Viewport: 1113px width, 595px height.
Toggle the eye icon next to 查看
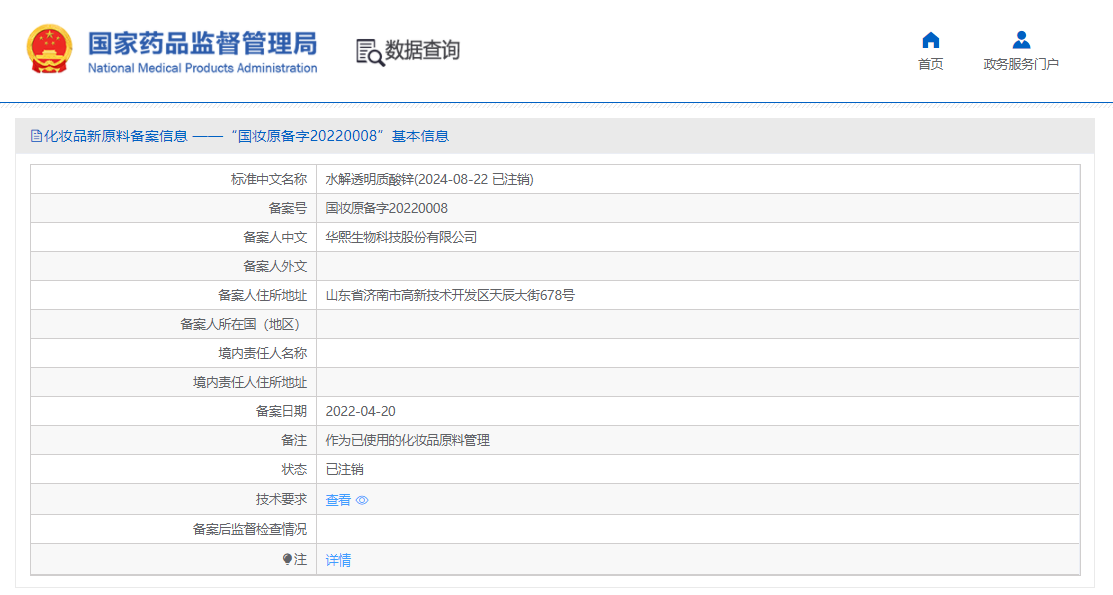point(362,499)
